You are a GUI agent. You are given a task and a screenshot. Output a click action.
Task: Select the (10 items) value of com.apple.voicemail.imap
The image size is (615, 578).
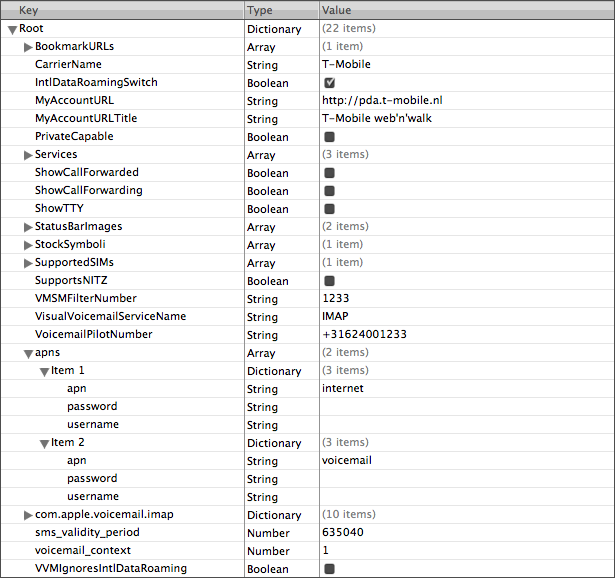click(x=349, y=514)
